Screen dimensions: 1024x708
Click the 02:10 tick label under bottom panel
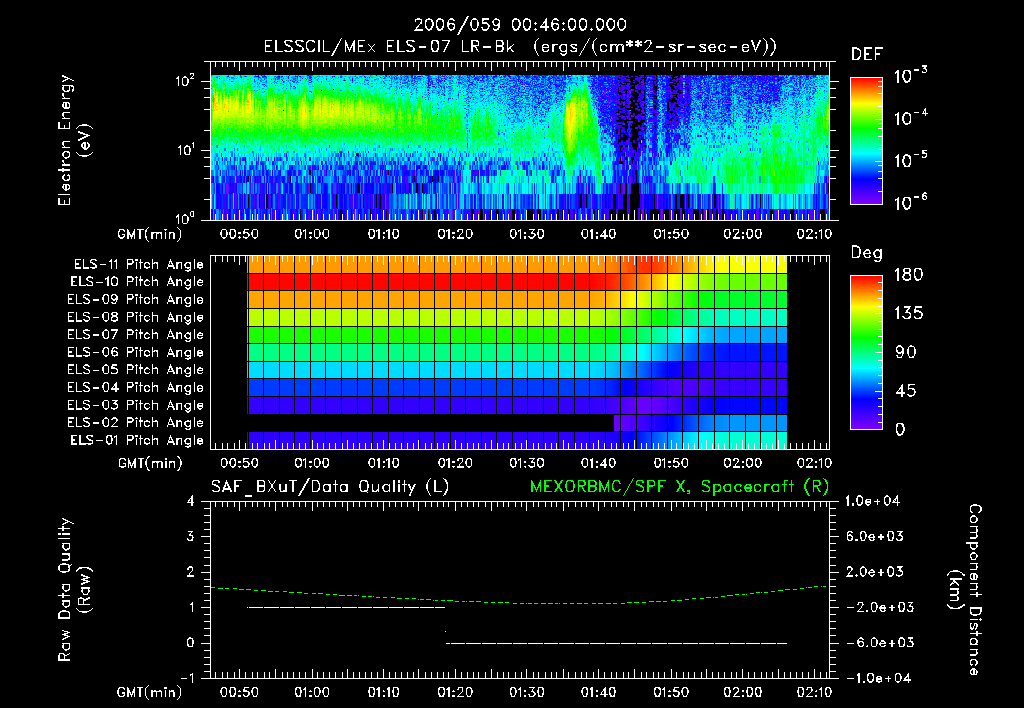pyautogui.click(x=814, y=692)
